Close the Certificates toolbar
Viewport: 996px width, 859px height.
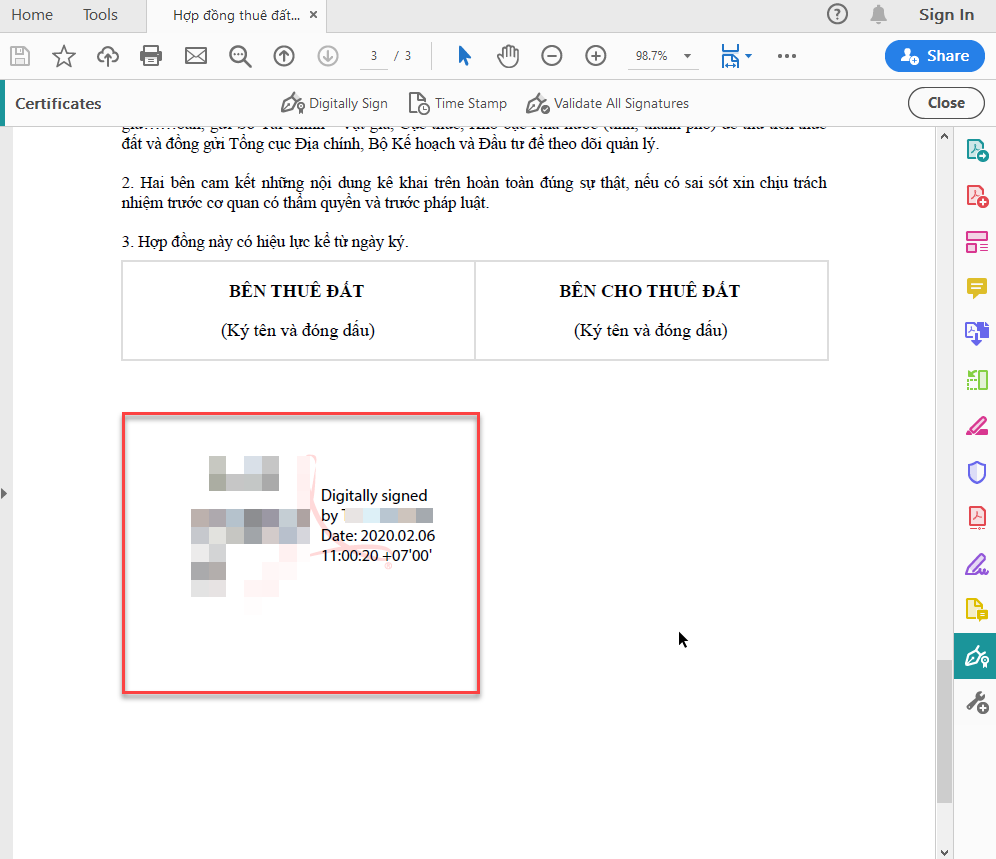(x=945, y=103)
